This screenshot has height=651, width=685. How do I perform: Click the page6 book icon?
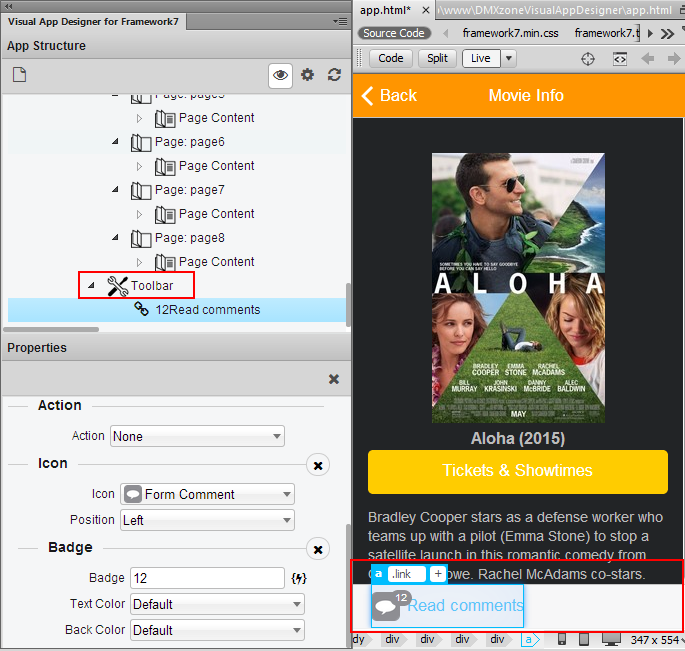tap(141, 142)
